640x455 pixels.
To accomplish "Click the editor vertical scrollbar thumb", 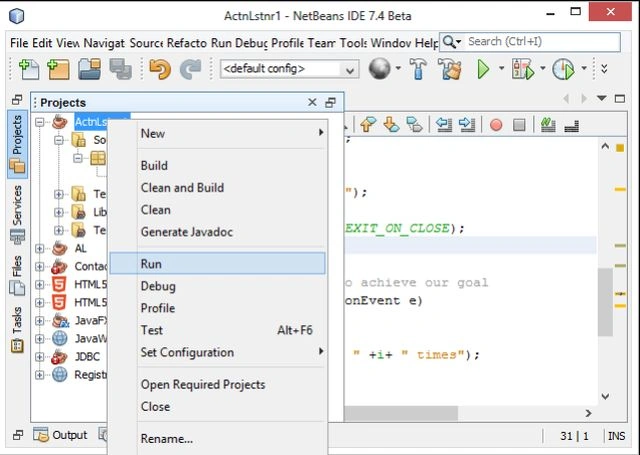I will coord(605,302).
